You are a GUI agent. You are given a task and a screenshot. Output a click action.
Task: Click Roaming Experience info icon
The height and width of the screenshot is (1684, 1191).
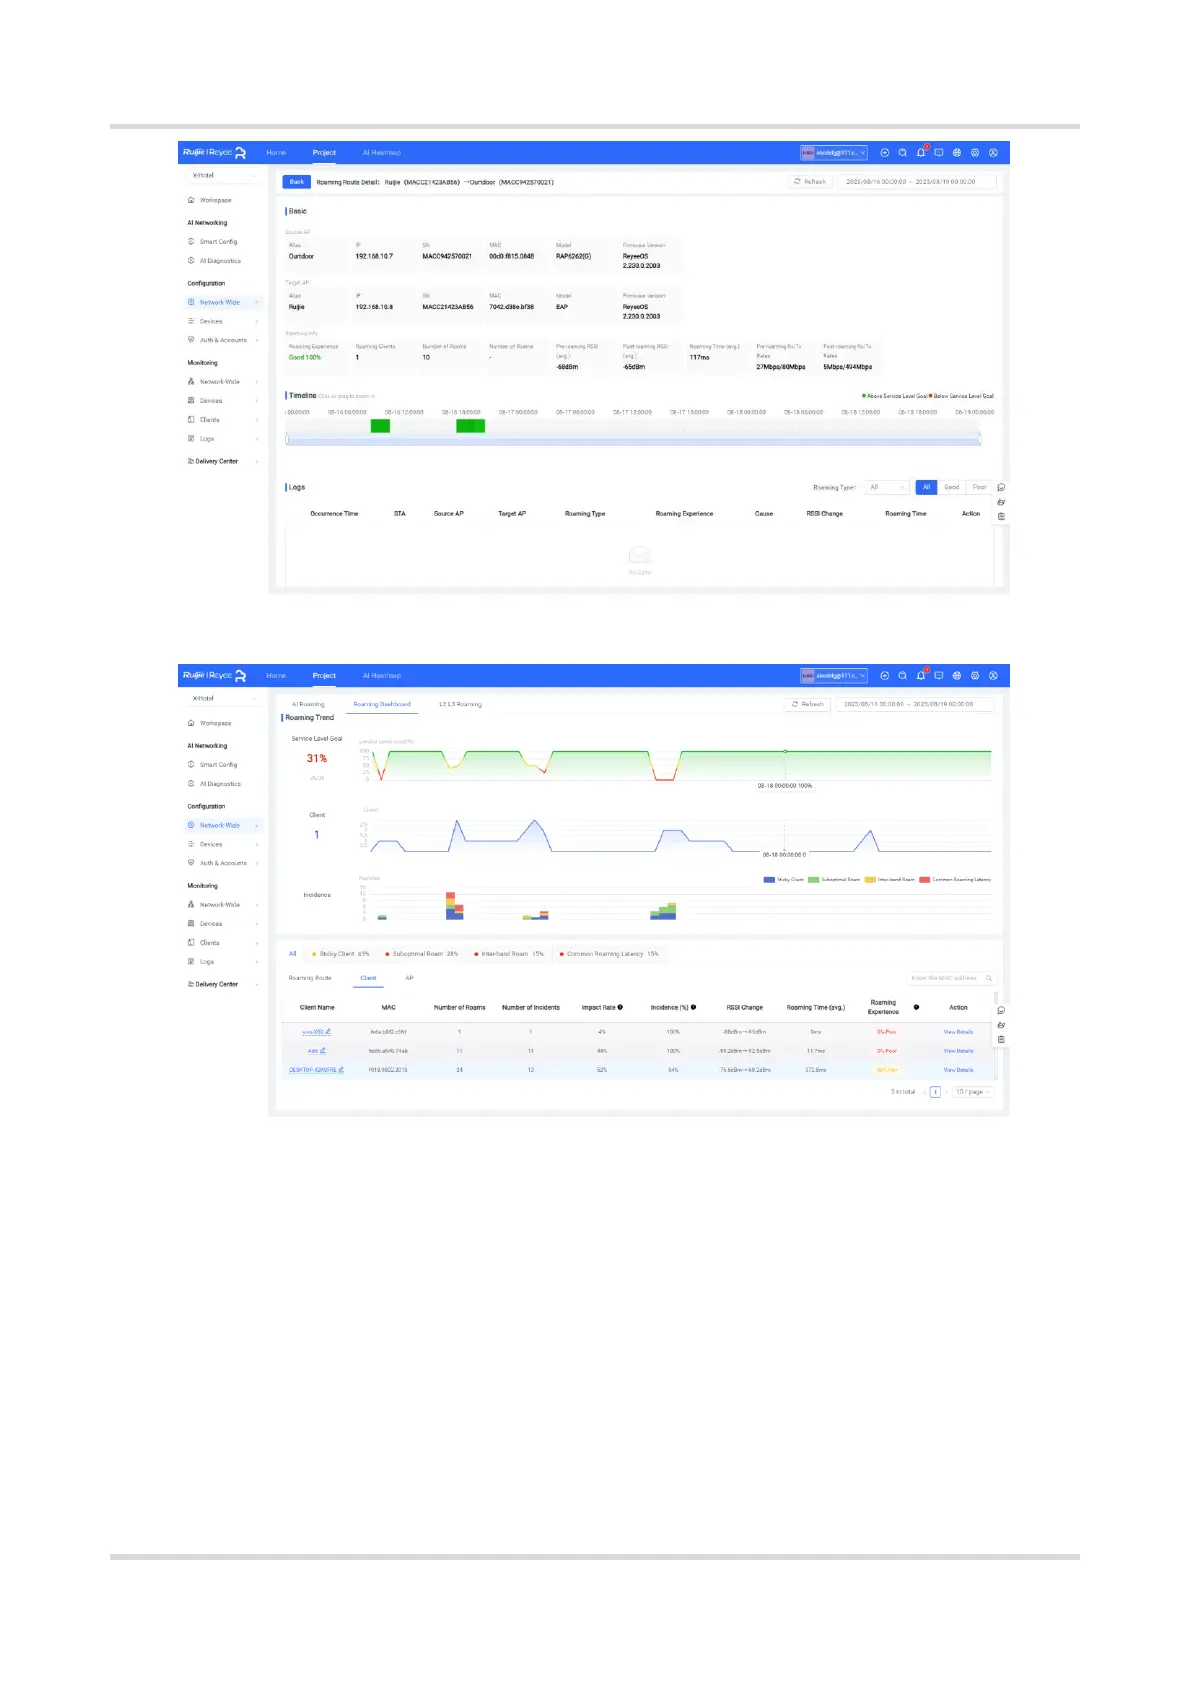[916, 1008]
